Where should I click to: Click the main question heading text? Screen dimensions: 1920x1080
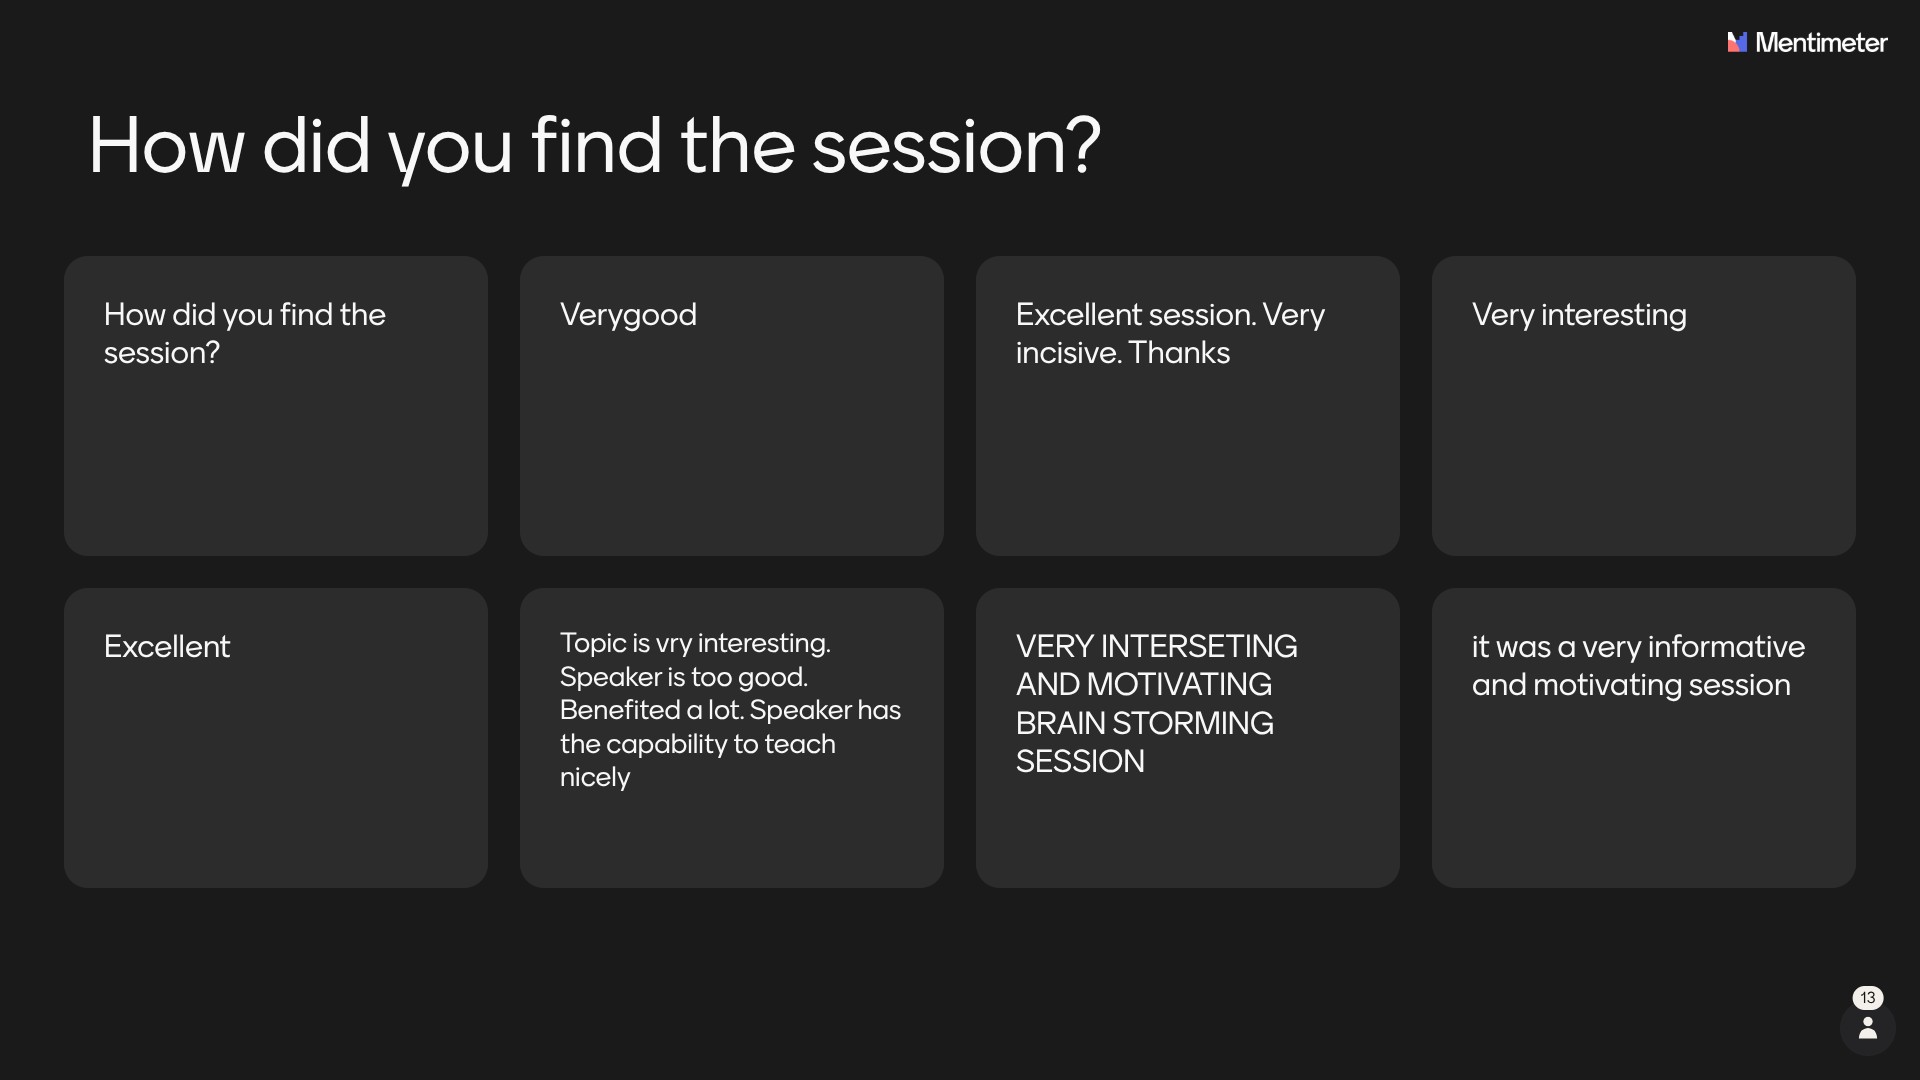coord(594,146)
